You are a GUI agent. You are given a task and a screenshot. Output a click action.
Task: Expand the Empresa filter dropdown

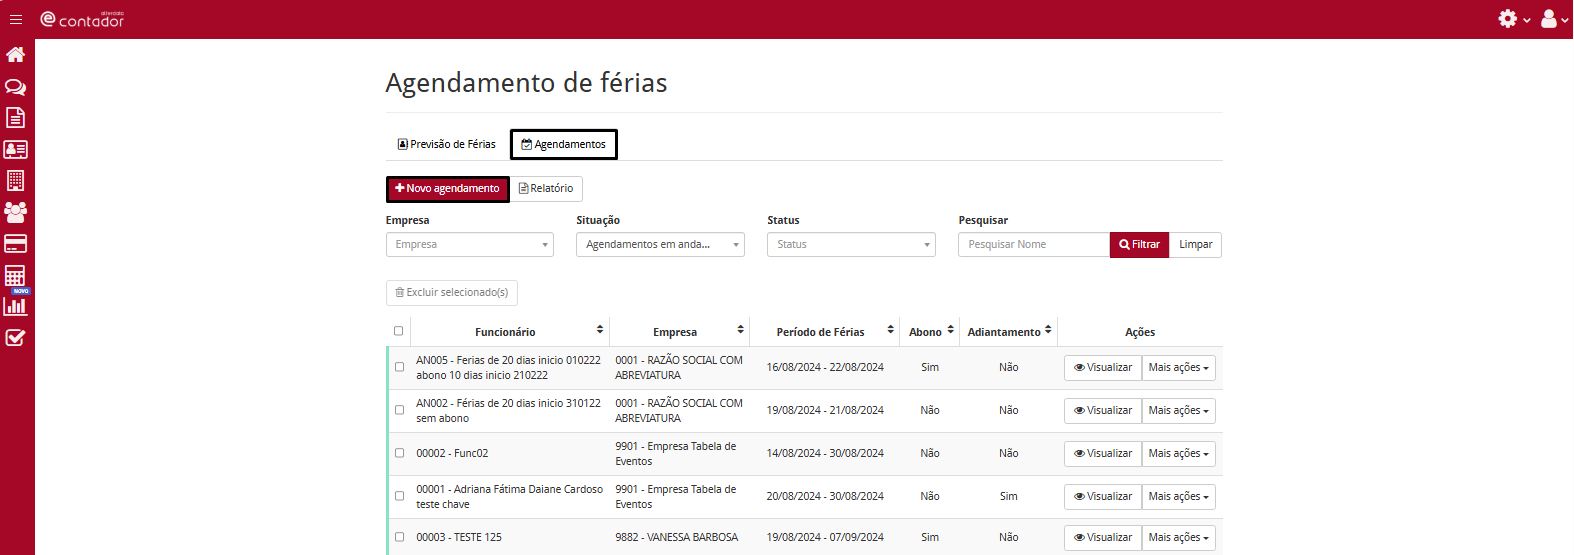(469, 245)
